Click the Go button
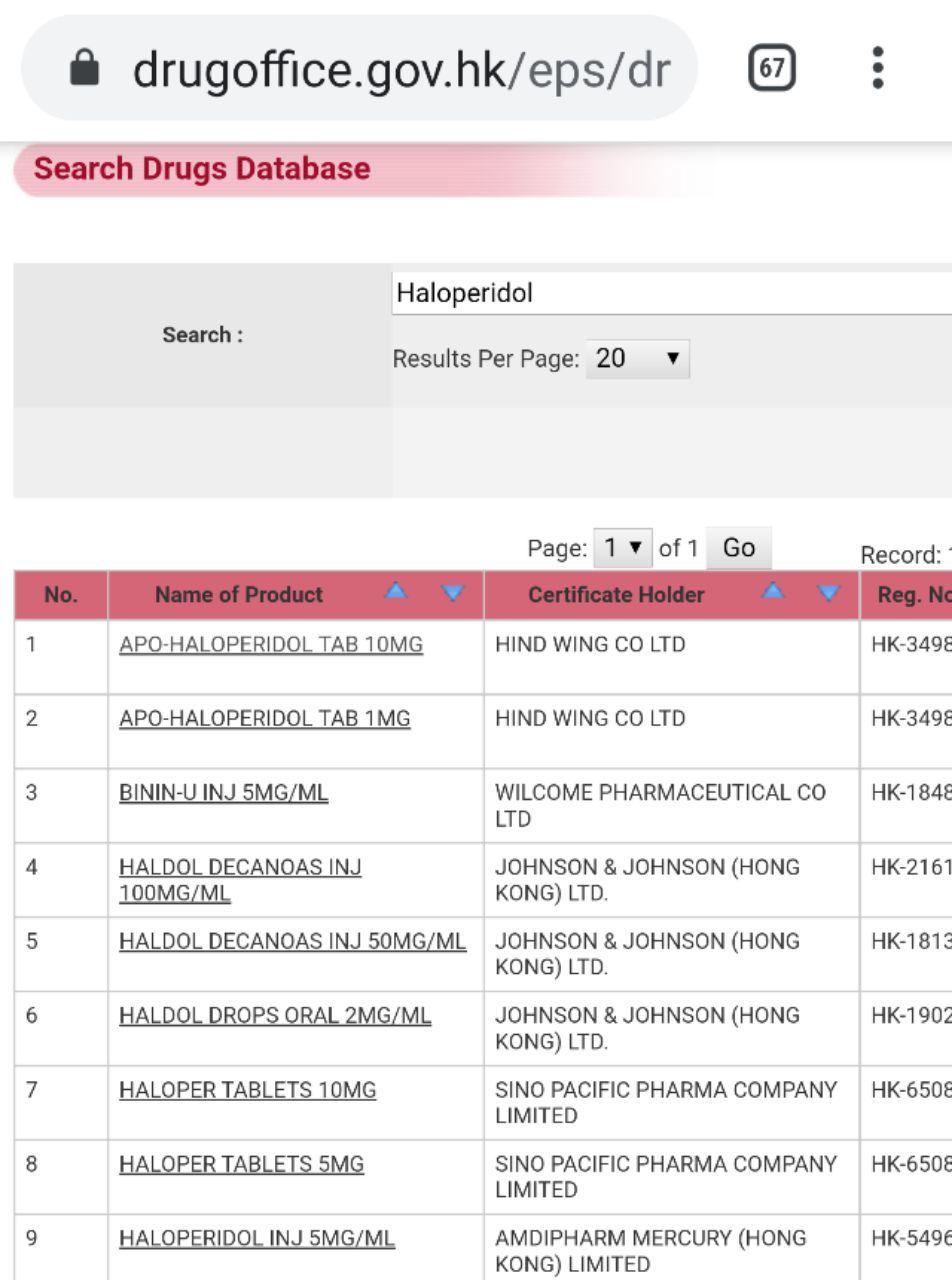Viewport: 952px width, 1280px height. tap(739, 548)
